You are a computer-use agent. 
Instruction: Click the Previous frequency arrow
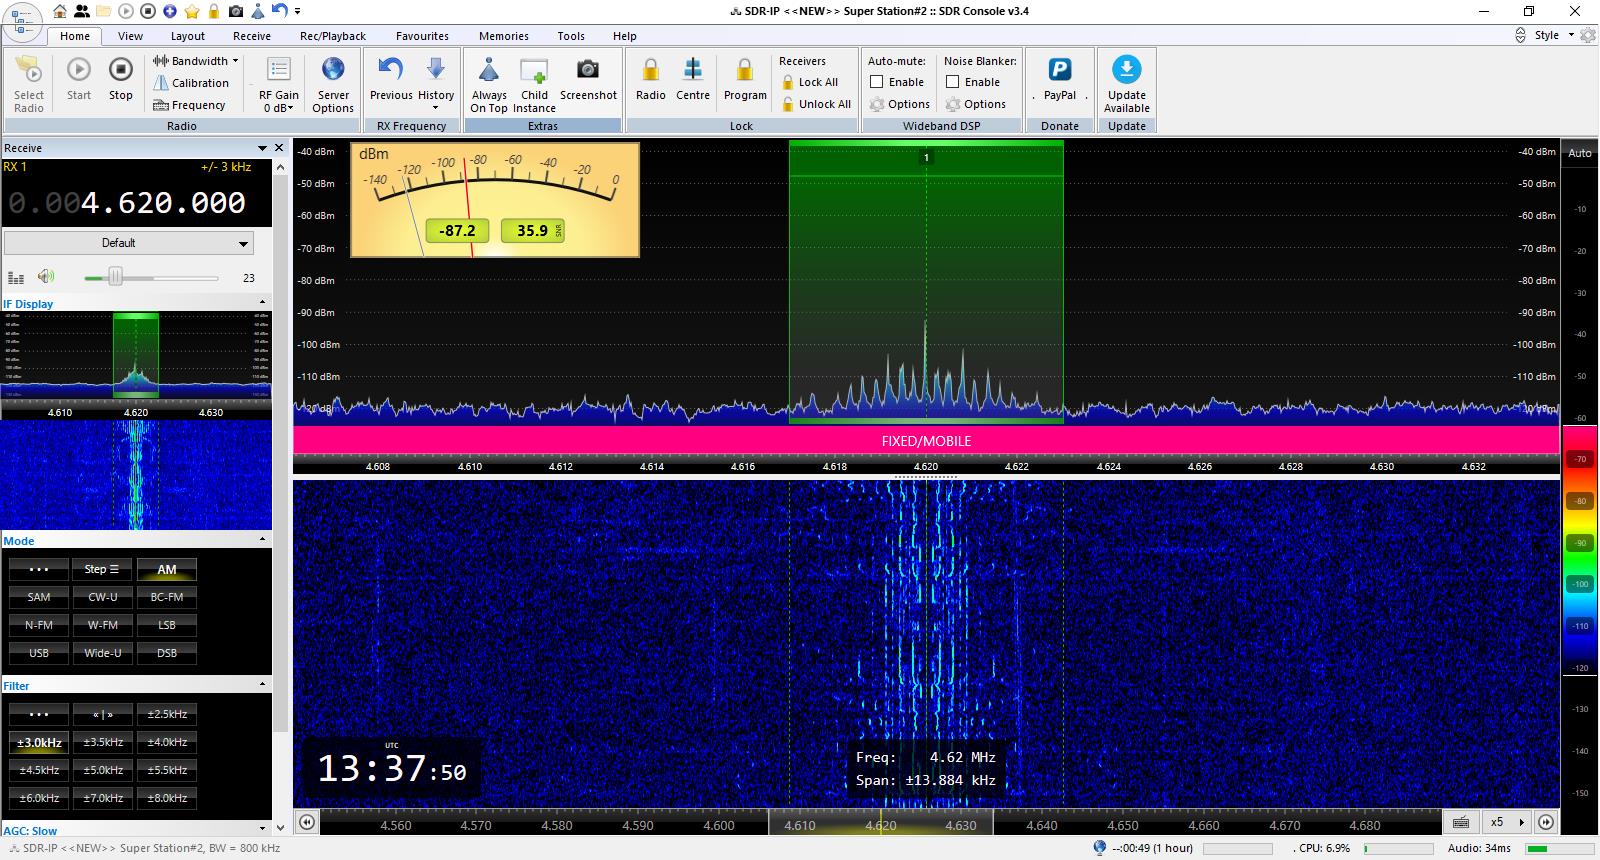click(x=390, y=71)
